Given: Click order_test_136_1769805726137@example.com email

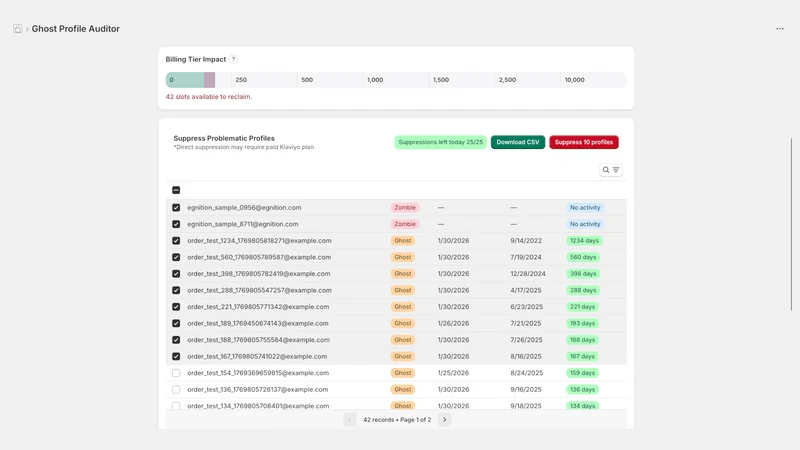Looking at the screenshot, I should pos(258,389).
